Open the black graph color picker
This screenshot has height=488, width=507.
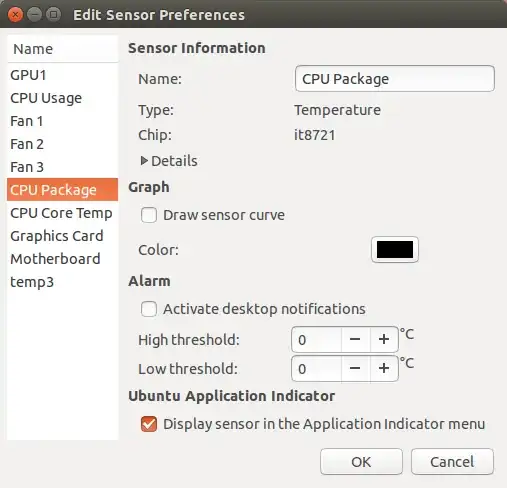395,250
